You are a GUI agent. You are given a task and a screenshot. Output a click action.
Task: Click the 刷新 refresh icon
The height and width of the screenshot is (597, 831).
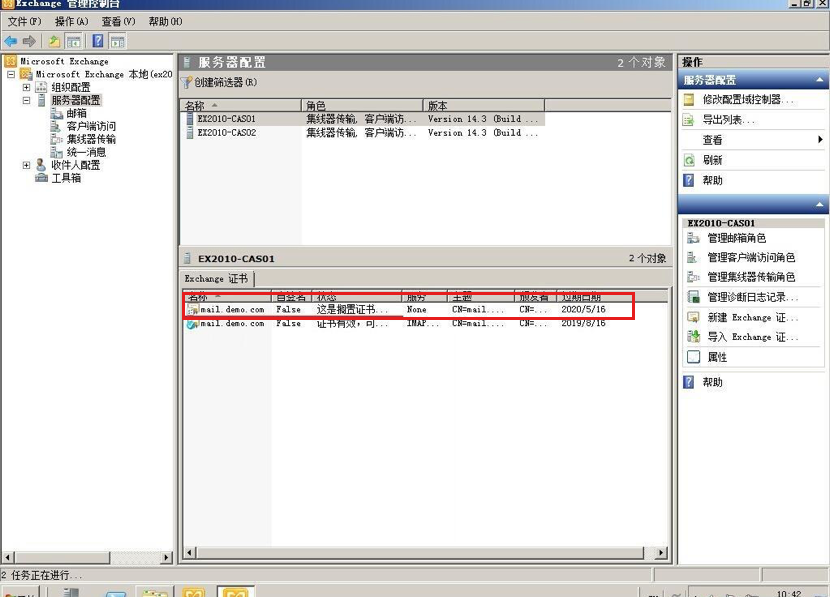[689, 160]
